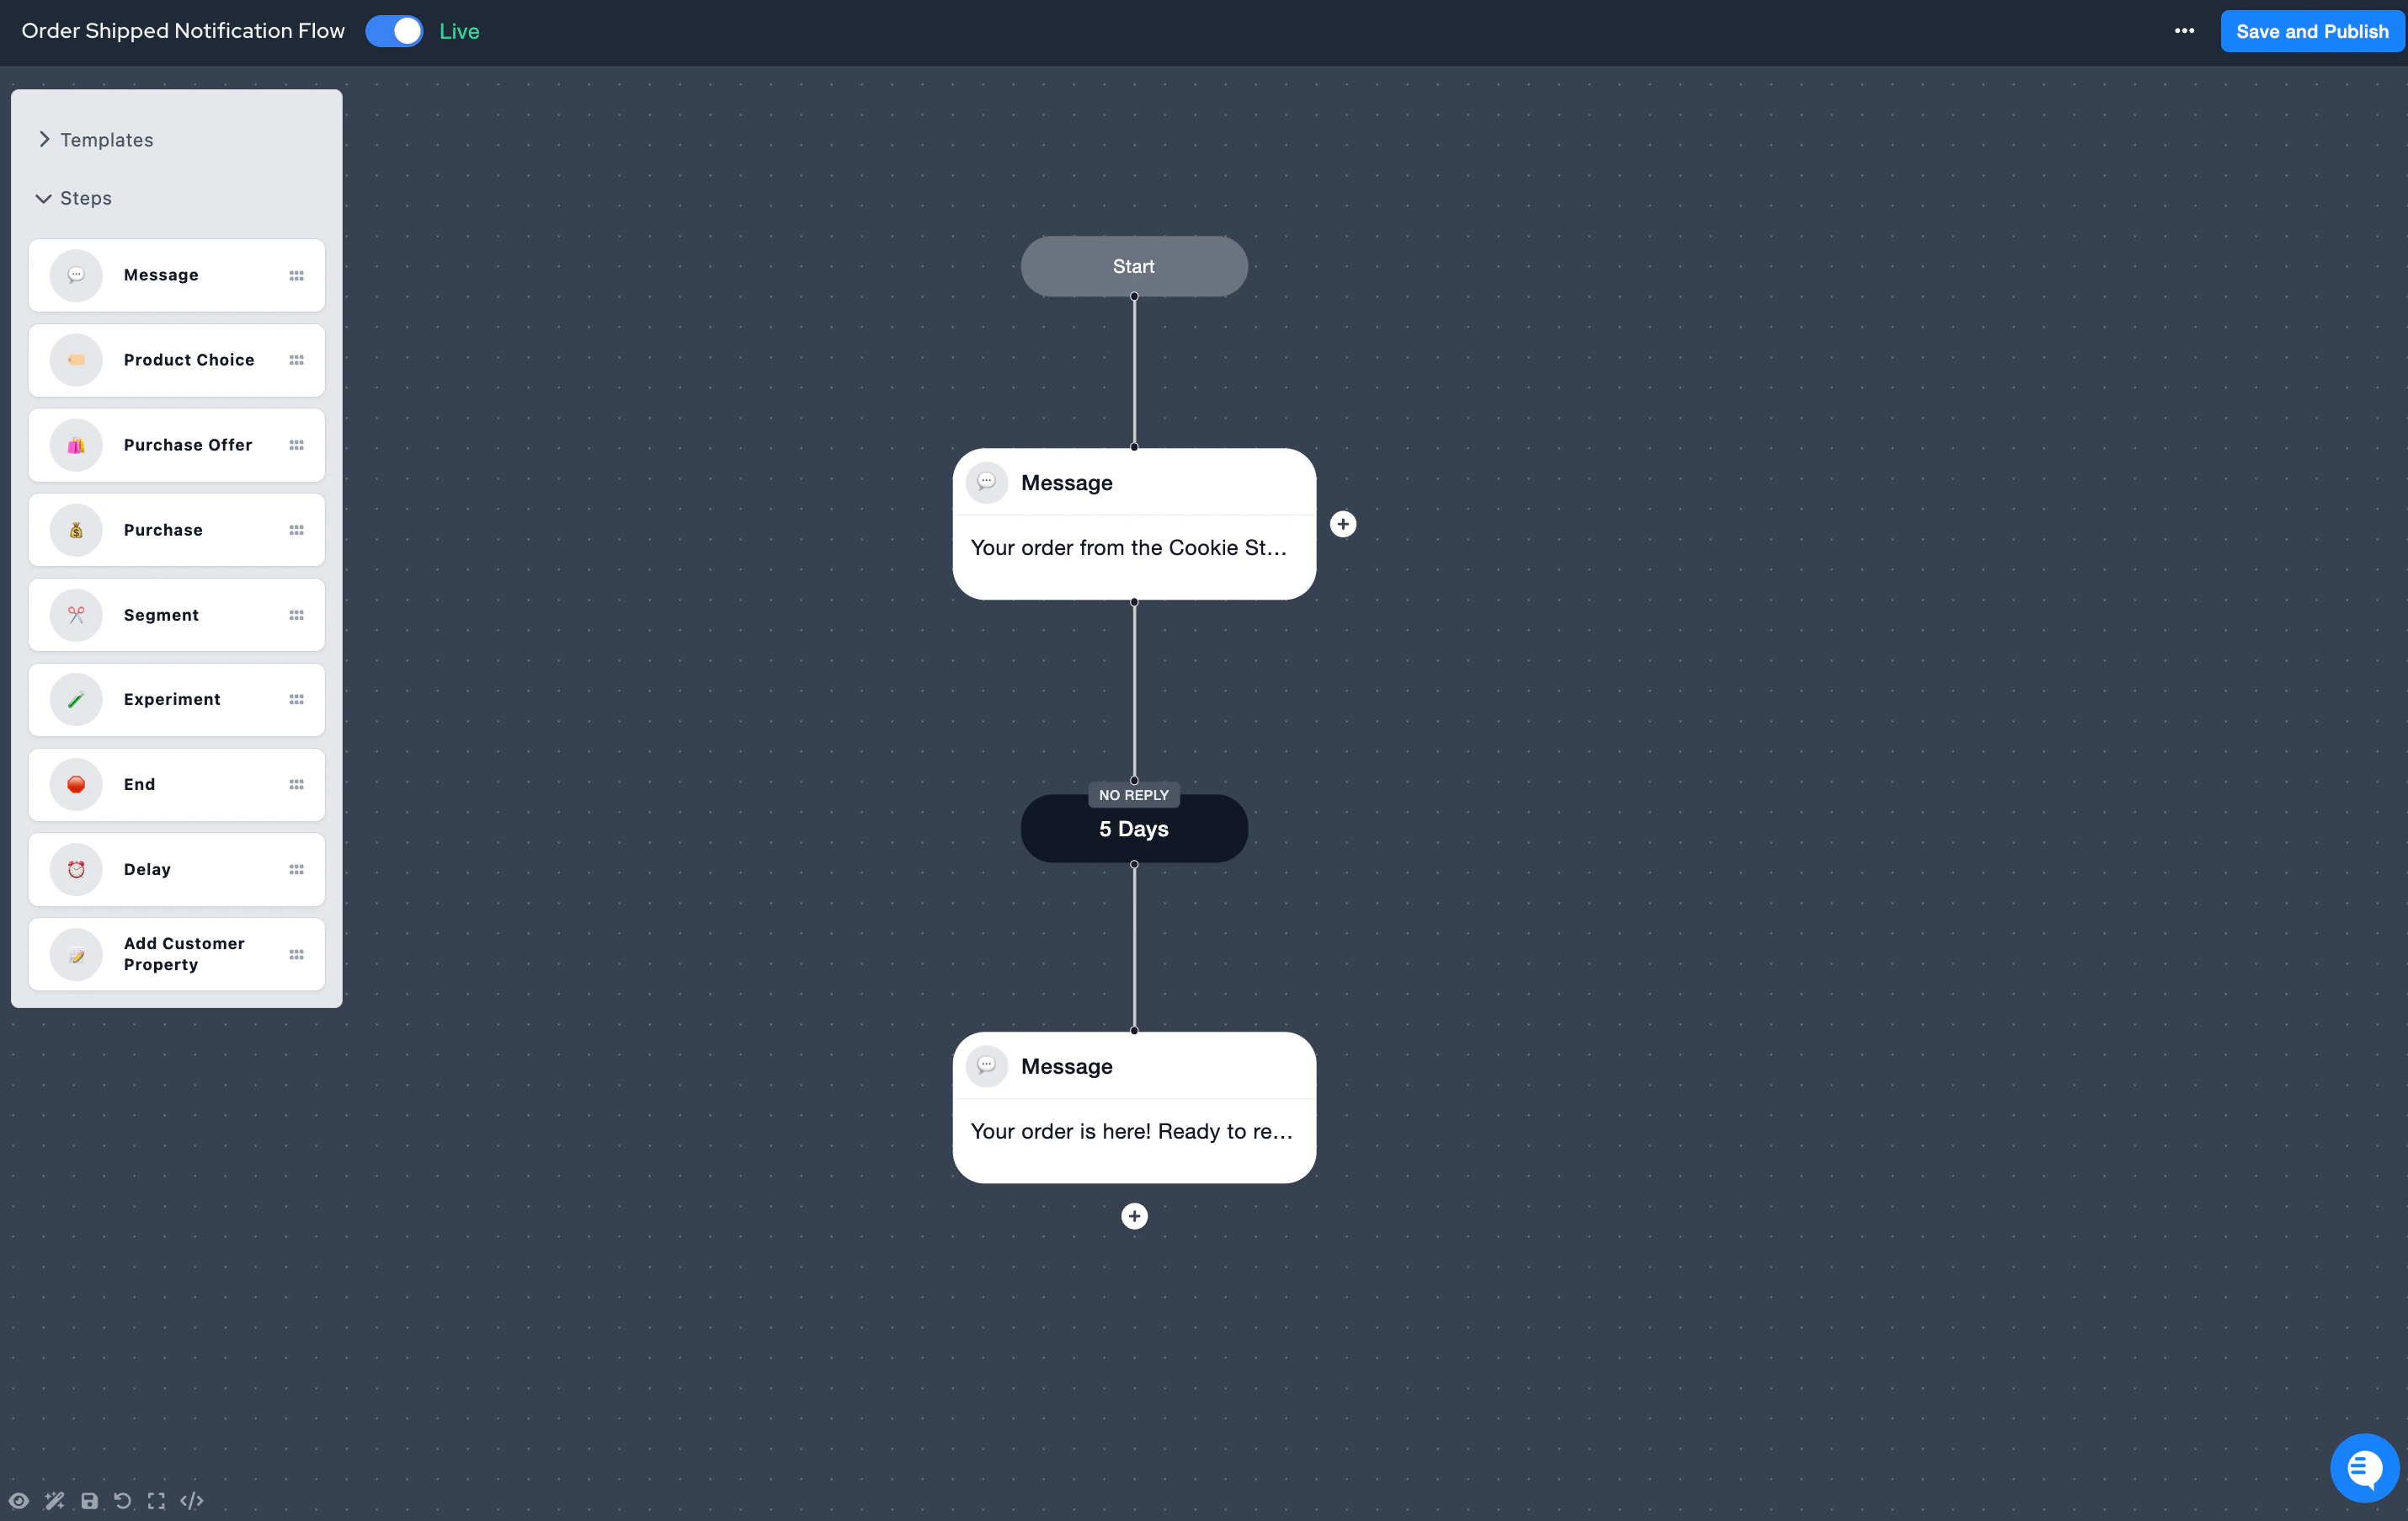This screenshot has width=2408, height=1521.
Task: Click the Purchase Offer shopping bags icon
Action: point(76,445)
